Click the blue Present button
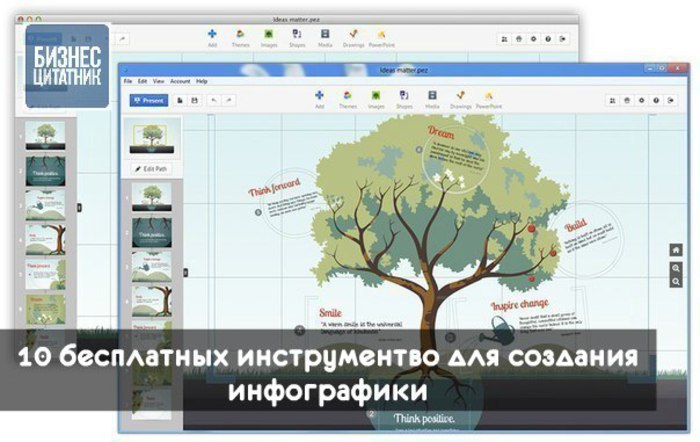Image resolution: width=700 pixels, height=442 pixels. click(148, 100)
